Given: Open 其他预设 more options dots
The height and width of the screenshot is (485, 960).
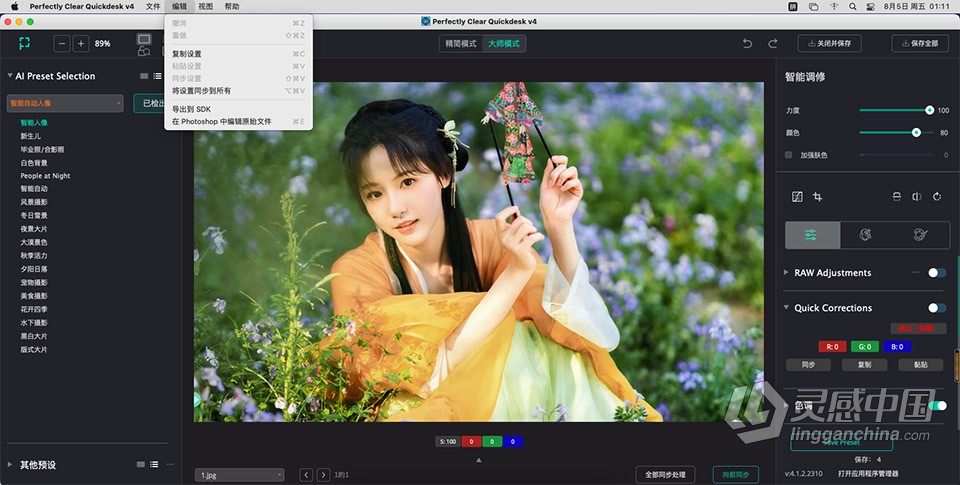Looking at the screenshot, I should pyautogui.click(x=170, y=465).
